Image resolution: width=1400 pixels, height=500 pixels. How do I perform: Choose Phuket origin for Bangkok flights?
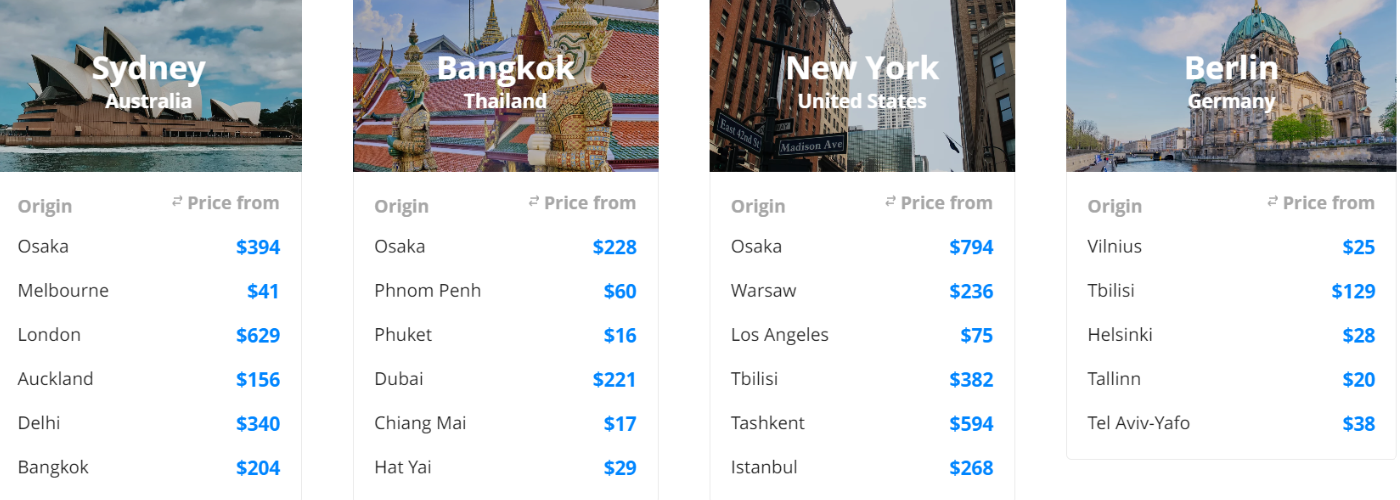[403, 335]
